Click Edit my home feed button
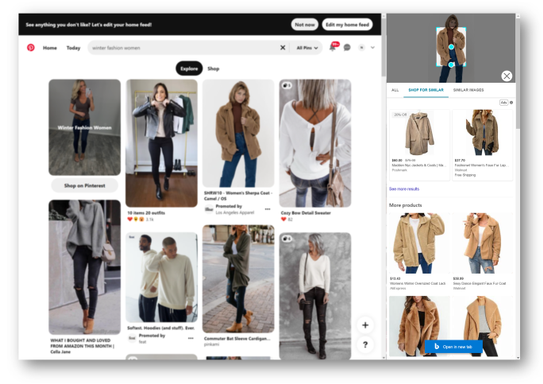This screenshot has width=543, height=384. pos(347,25)
